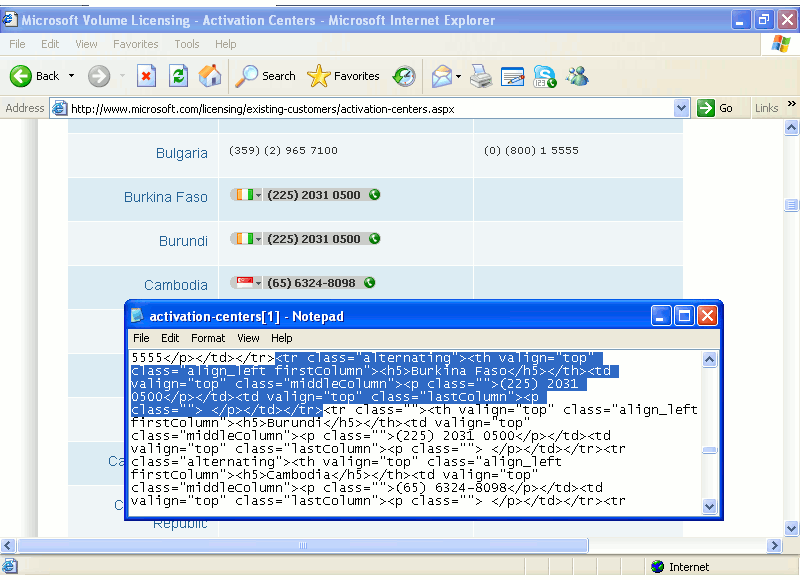Open the flag dropdown for Cambodia number
Image resolution: width=800 pixels, height=580 pixels.
[259, 283]
